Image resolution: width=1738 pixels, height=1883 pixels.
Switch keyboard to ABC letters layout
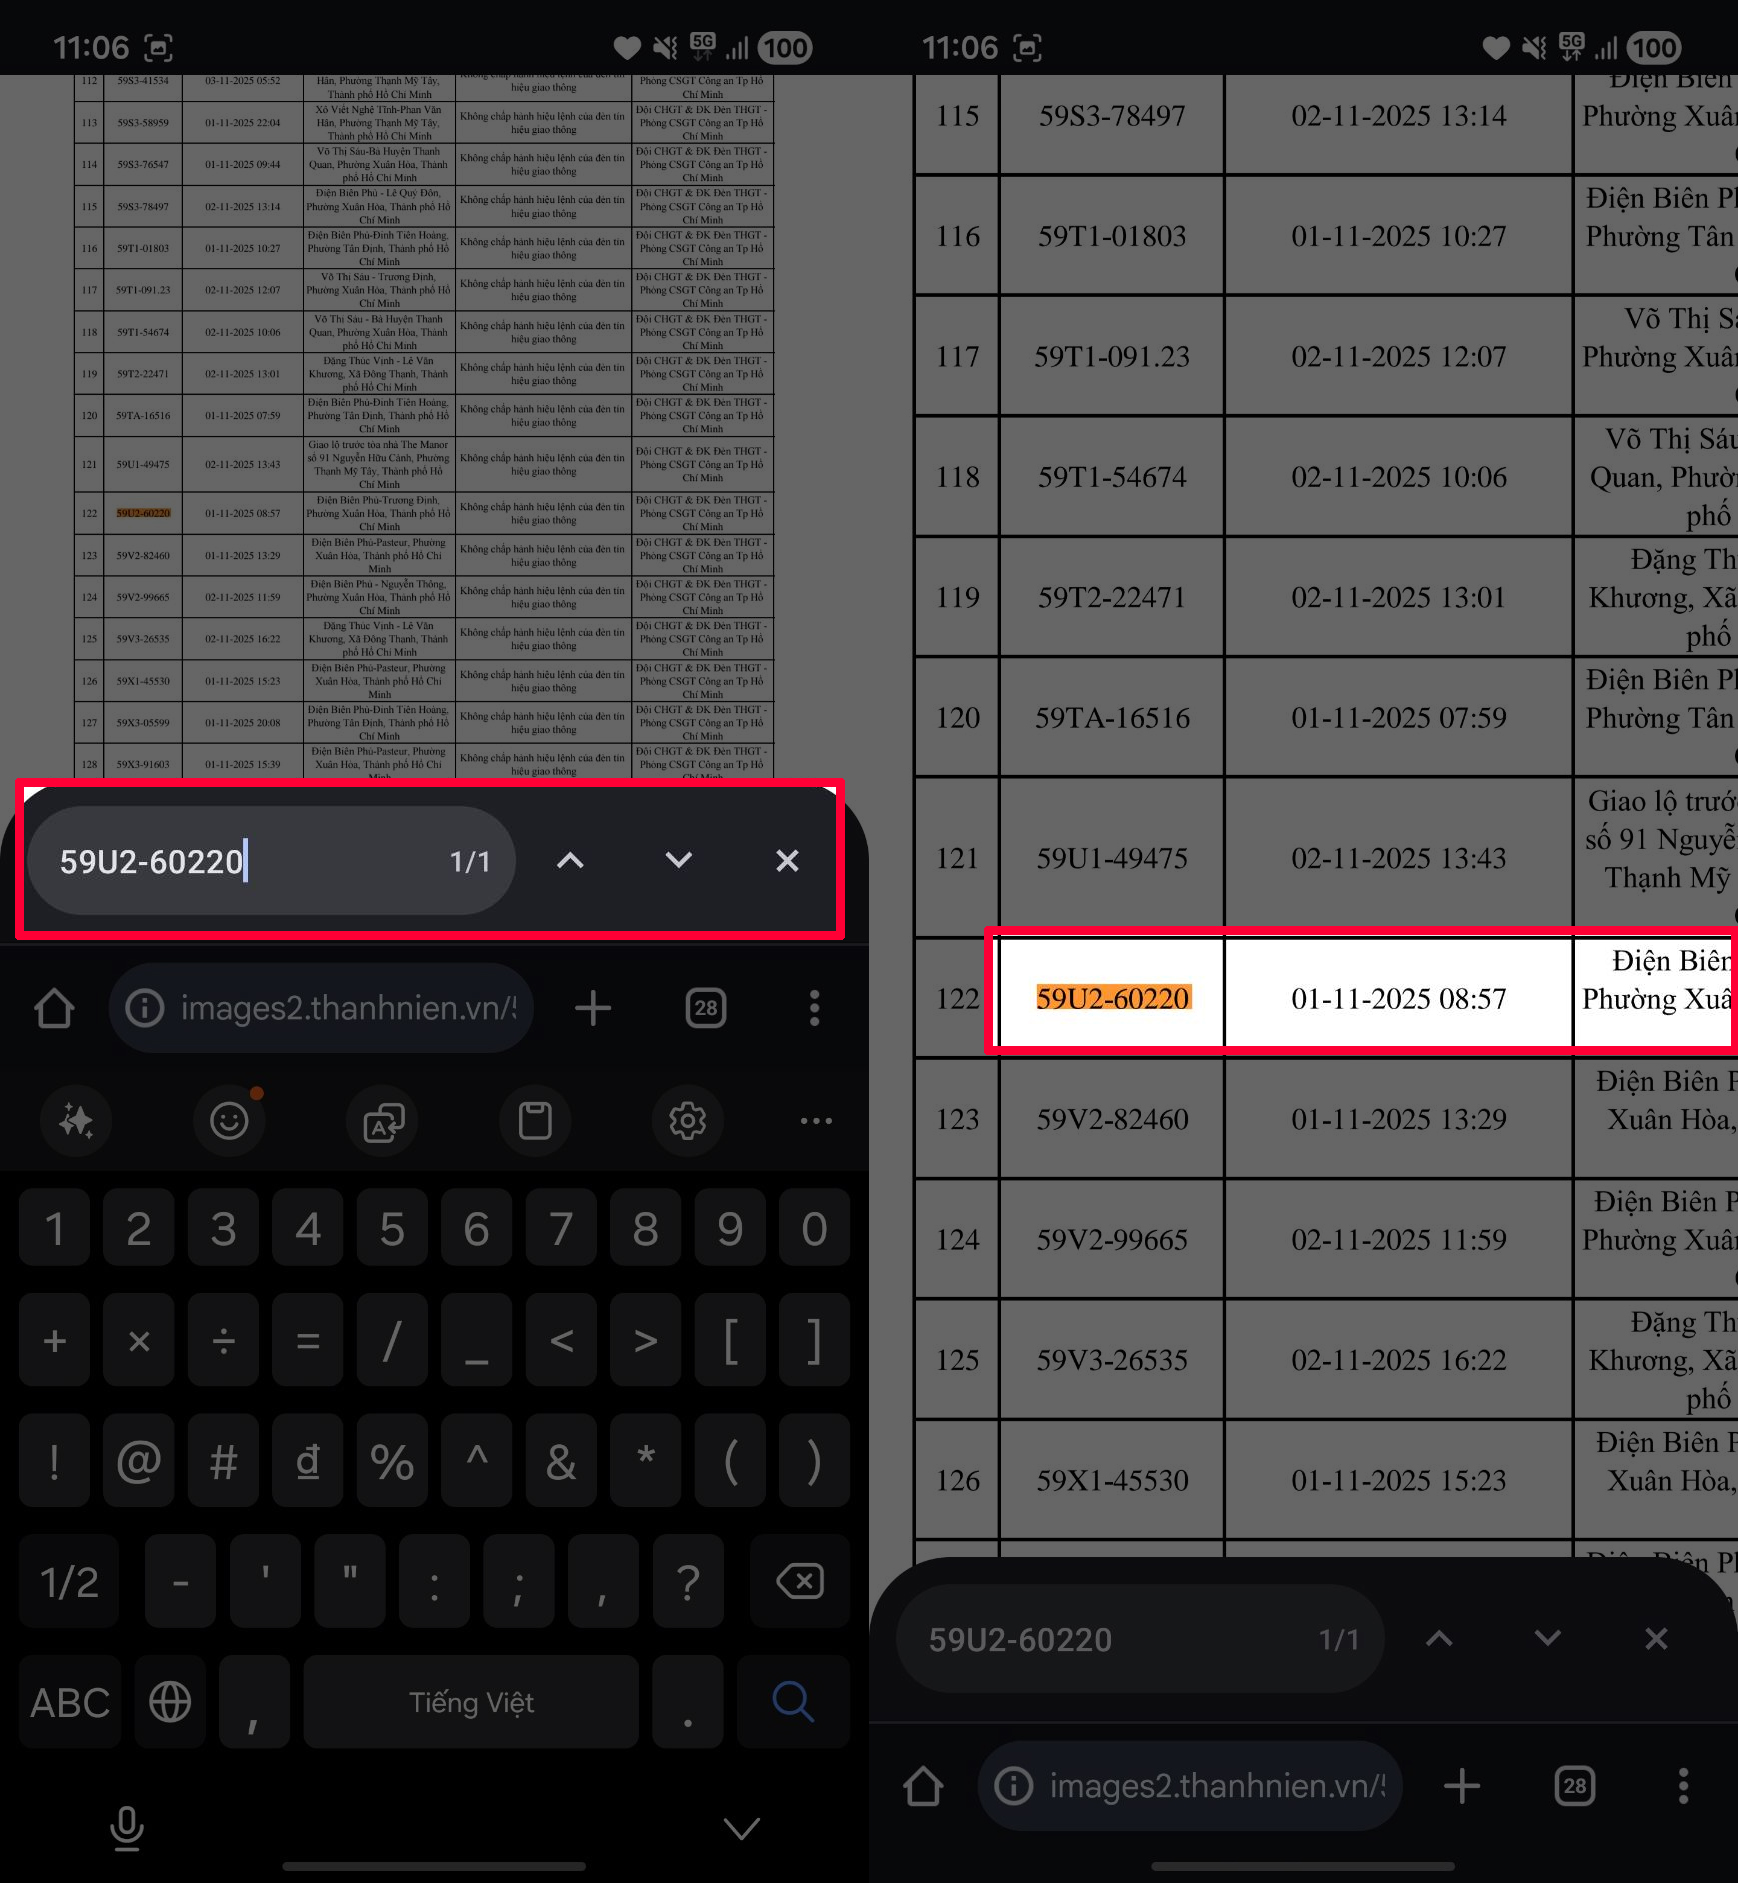pos(70,1702)
